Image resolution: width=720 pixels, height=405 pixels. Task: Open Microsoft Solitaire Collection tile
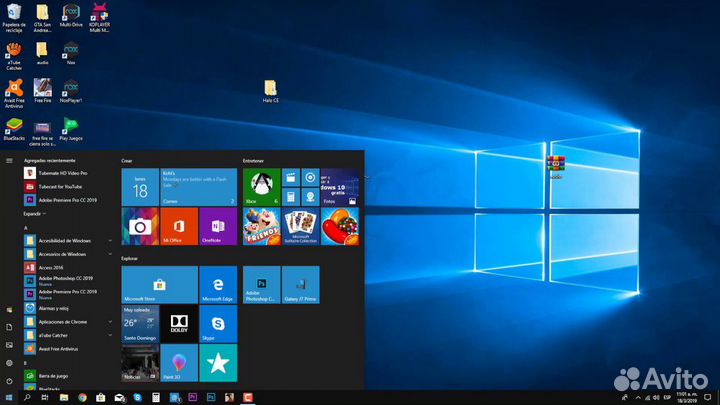pos(301,226)
